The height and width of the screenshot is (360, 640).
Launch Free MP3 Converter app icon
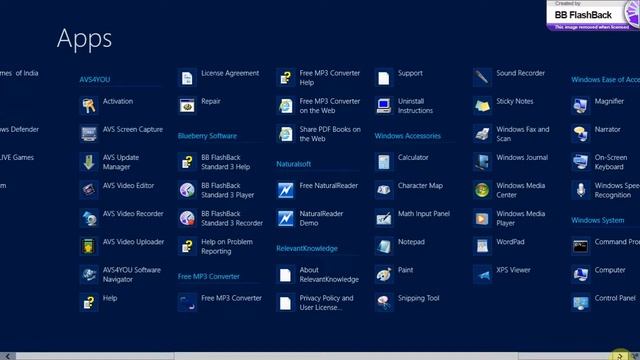(x=187, y=303)
